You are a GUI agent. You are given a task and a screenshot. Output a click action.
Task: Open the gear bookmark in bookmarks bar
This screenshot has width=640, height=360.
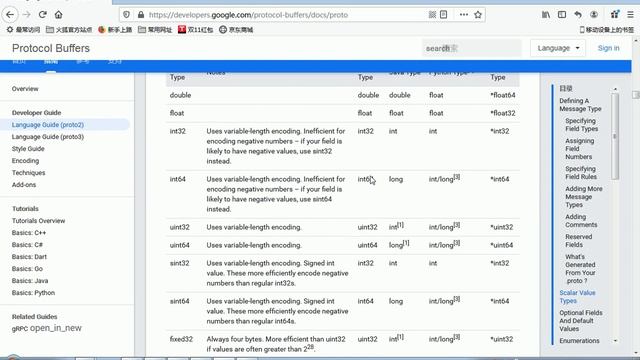coord(23,30)
